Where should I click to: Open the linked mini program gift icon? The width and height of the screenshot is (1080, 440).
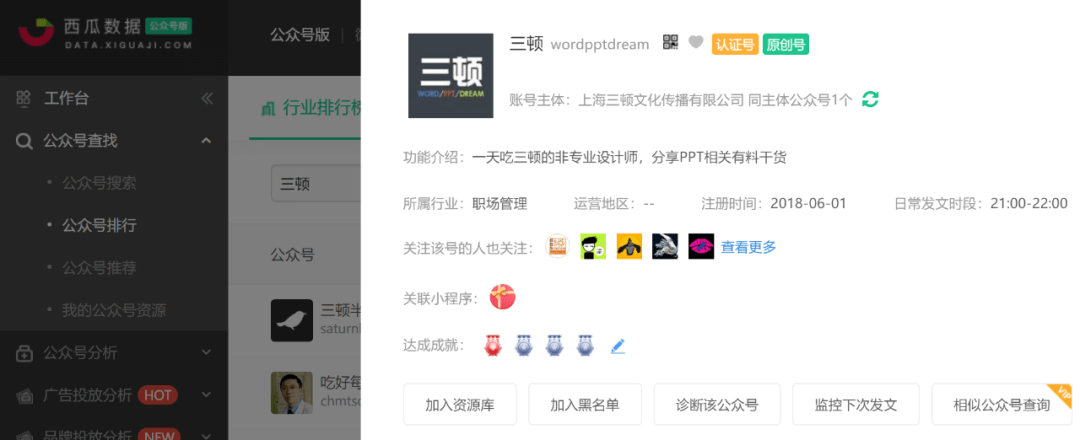click(x=503, y=297)
